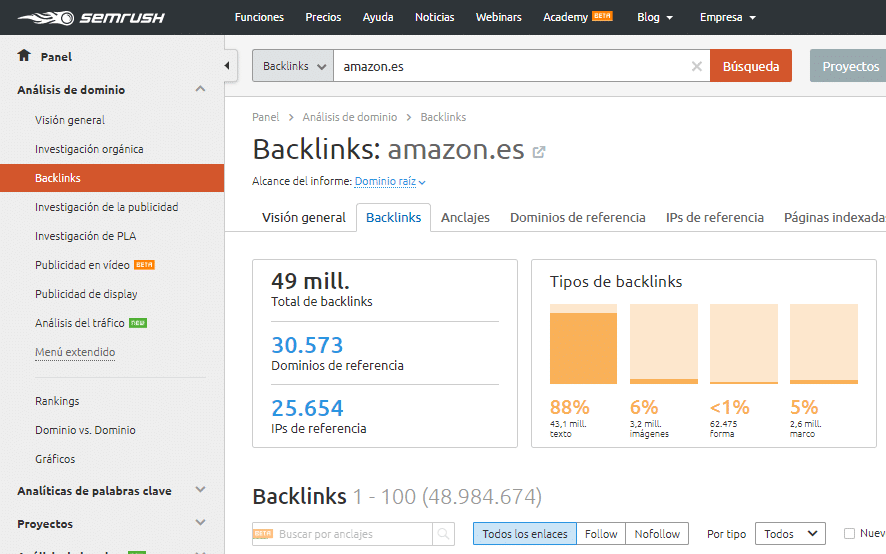The height and width of the screenshot is (554, 886).
Task: Select the Follow links filter
Action: pyautogui.click(x=601, y=534)
